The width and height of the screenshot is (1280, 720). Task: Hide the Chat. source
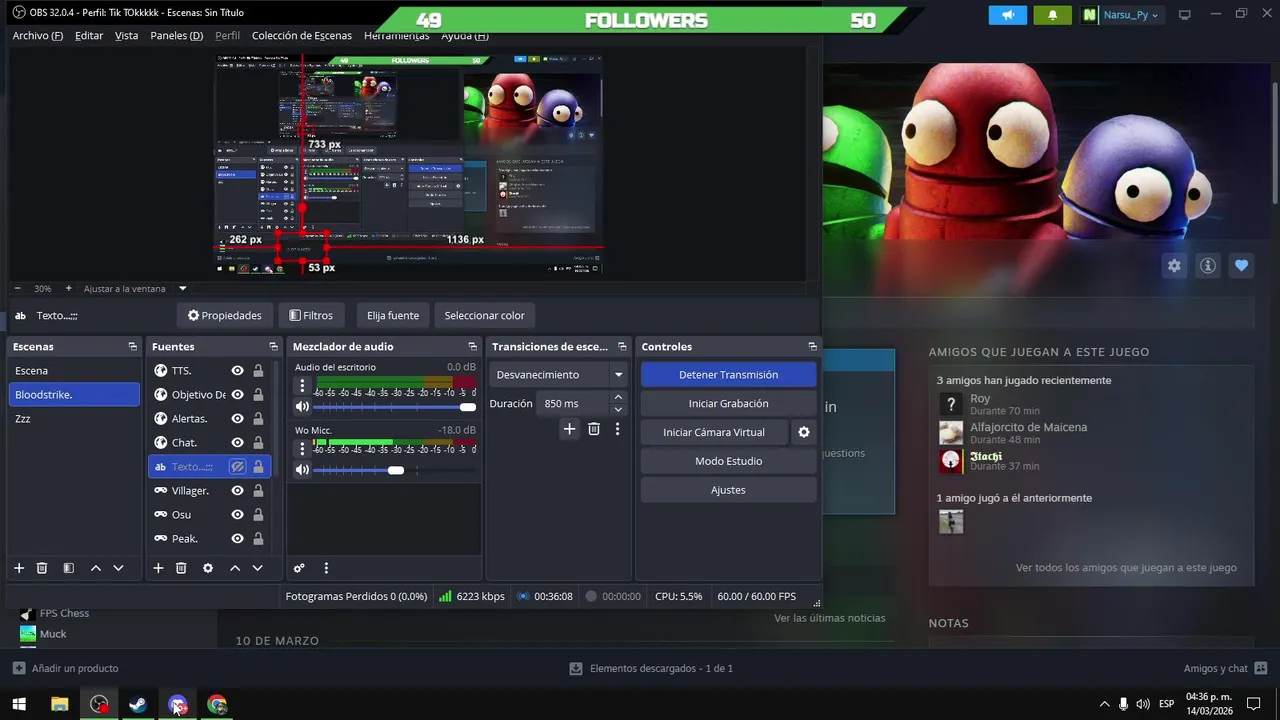(x=237, y=442)
